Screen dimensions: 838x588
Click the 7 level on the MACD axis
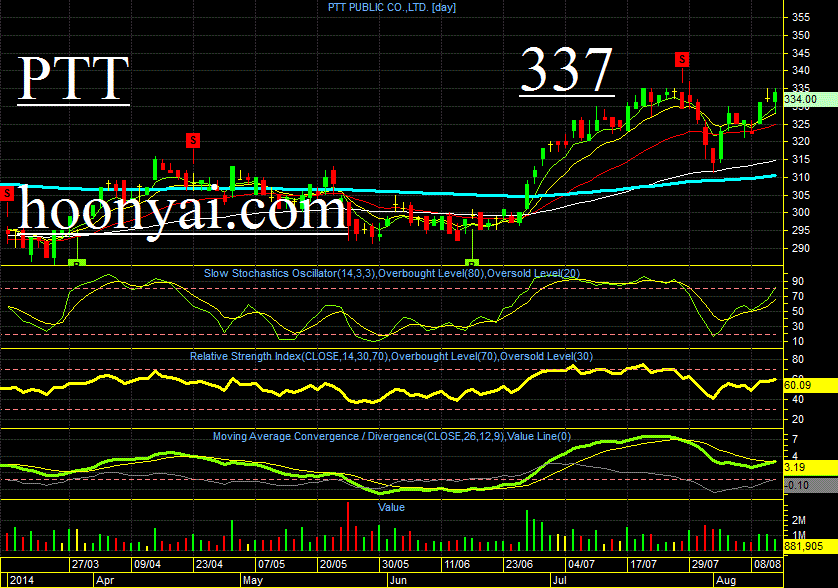click(795, 439)
